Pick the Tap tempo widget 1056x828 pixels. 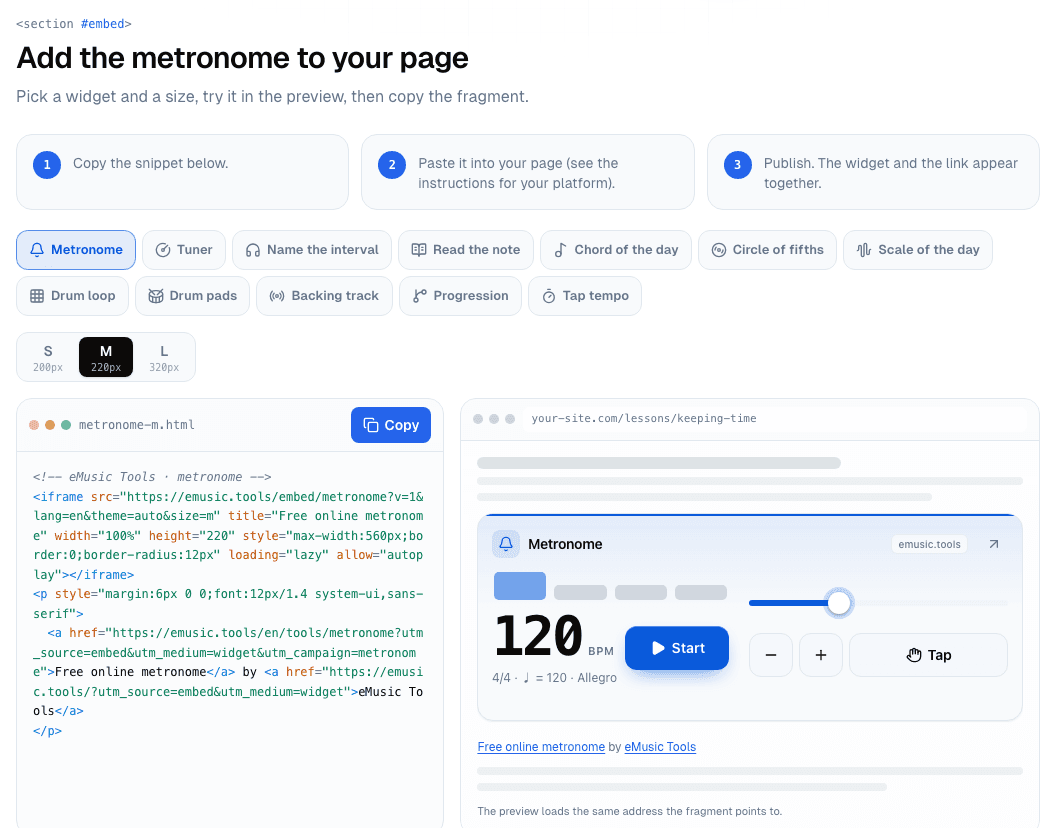[585, 296]
